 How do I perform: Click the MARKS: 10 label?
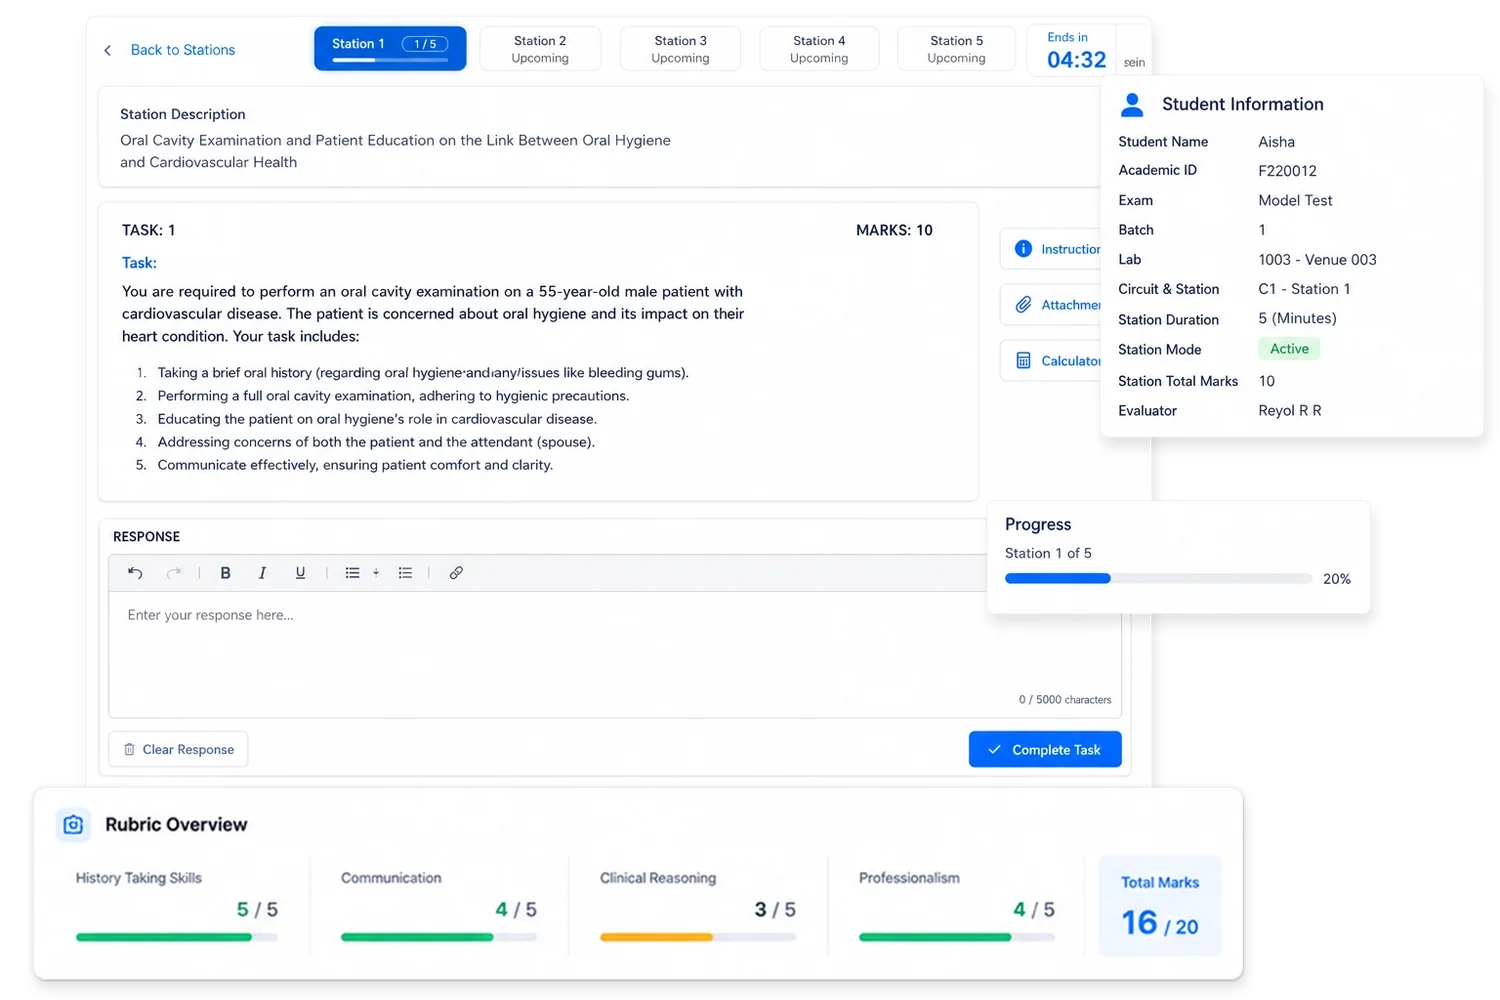coord(894,230)
